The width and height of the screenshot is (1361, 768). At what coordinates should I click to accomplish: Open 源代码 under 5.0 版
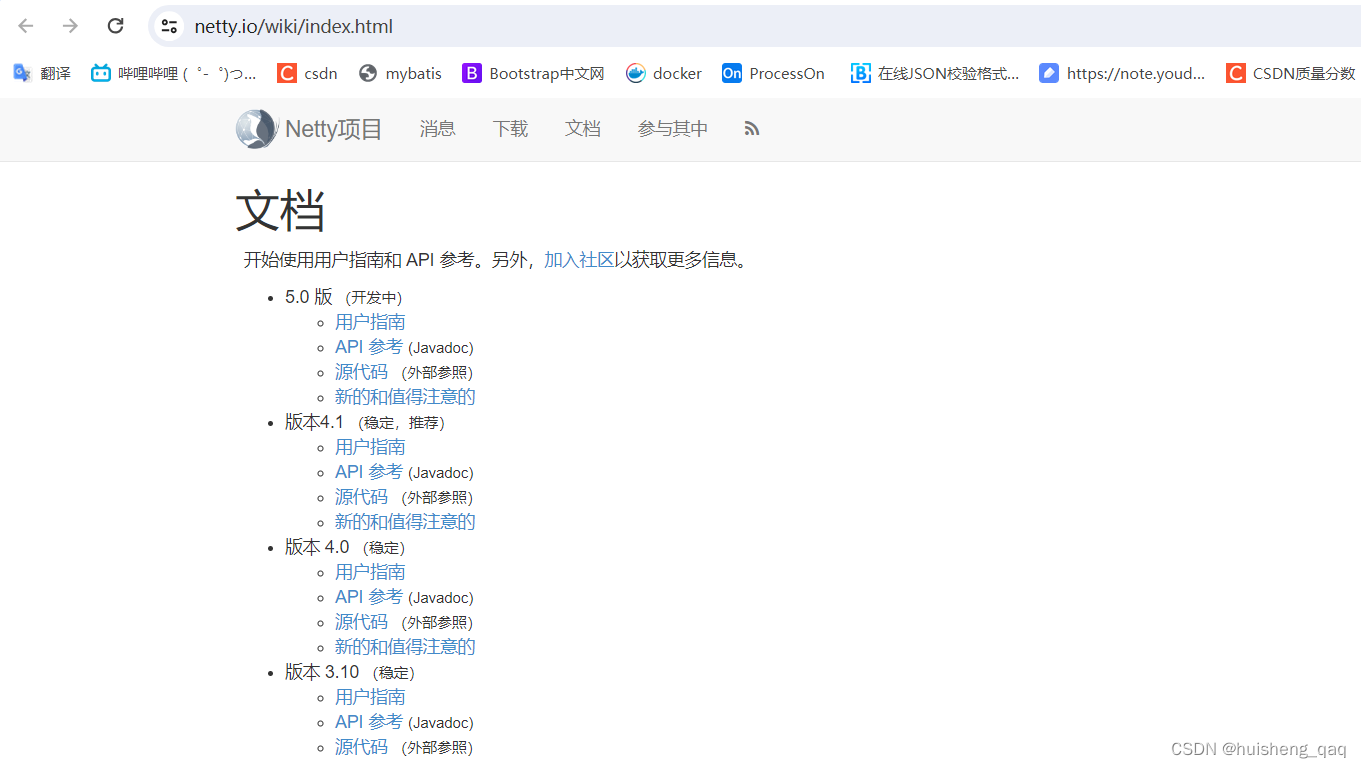pos(361,372)
